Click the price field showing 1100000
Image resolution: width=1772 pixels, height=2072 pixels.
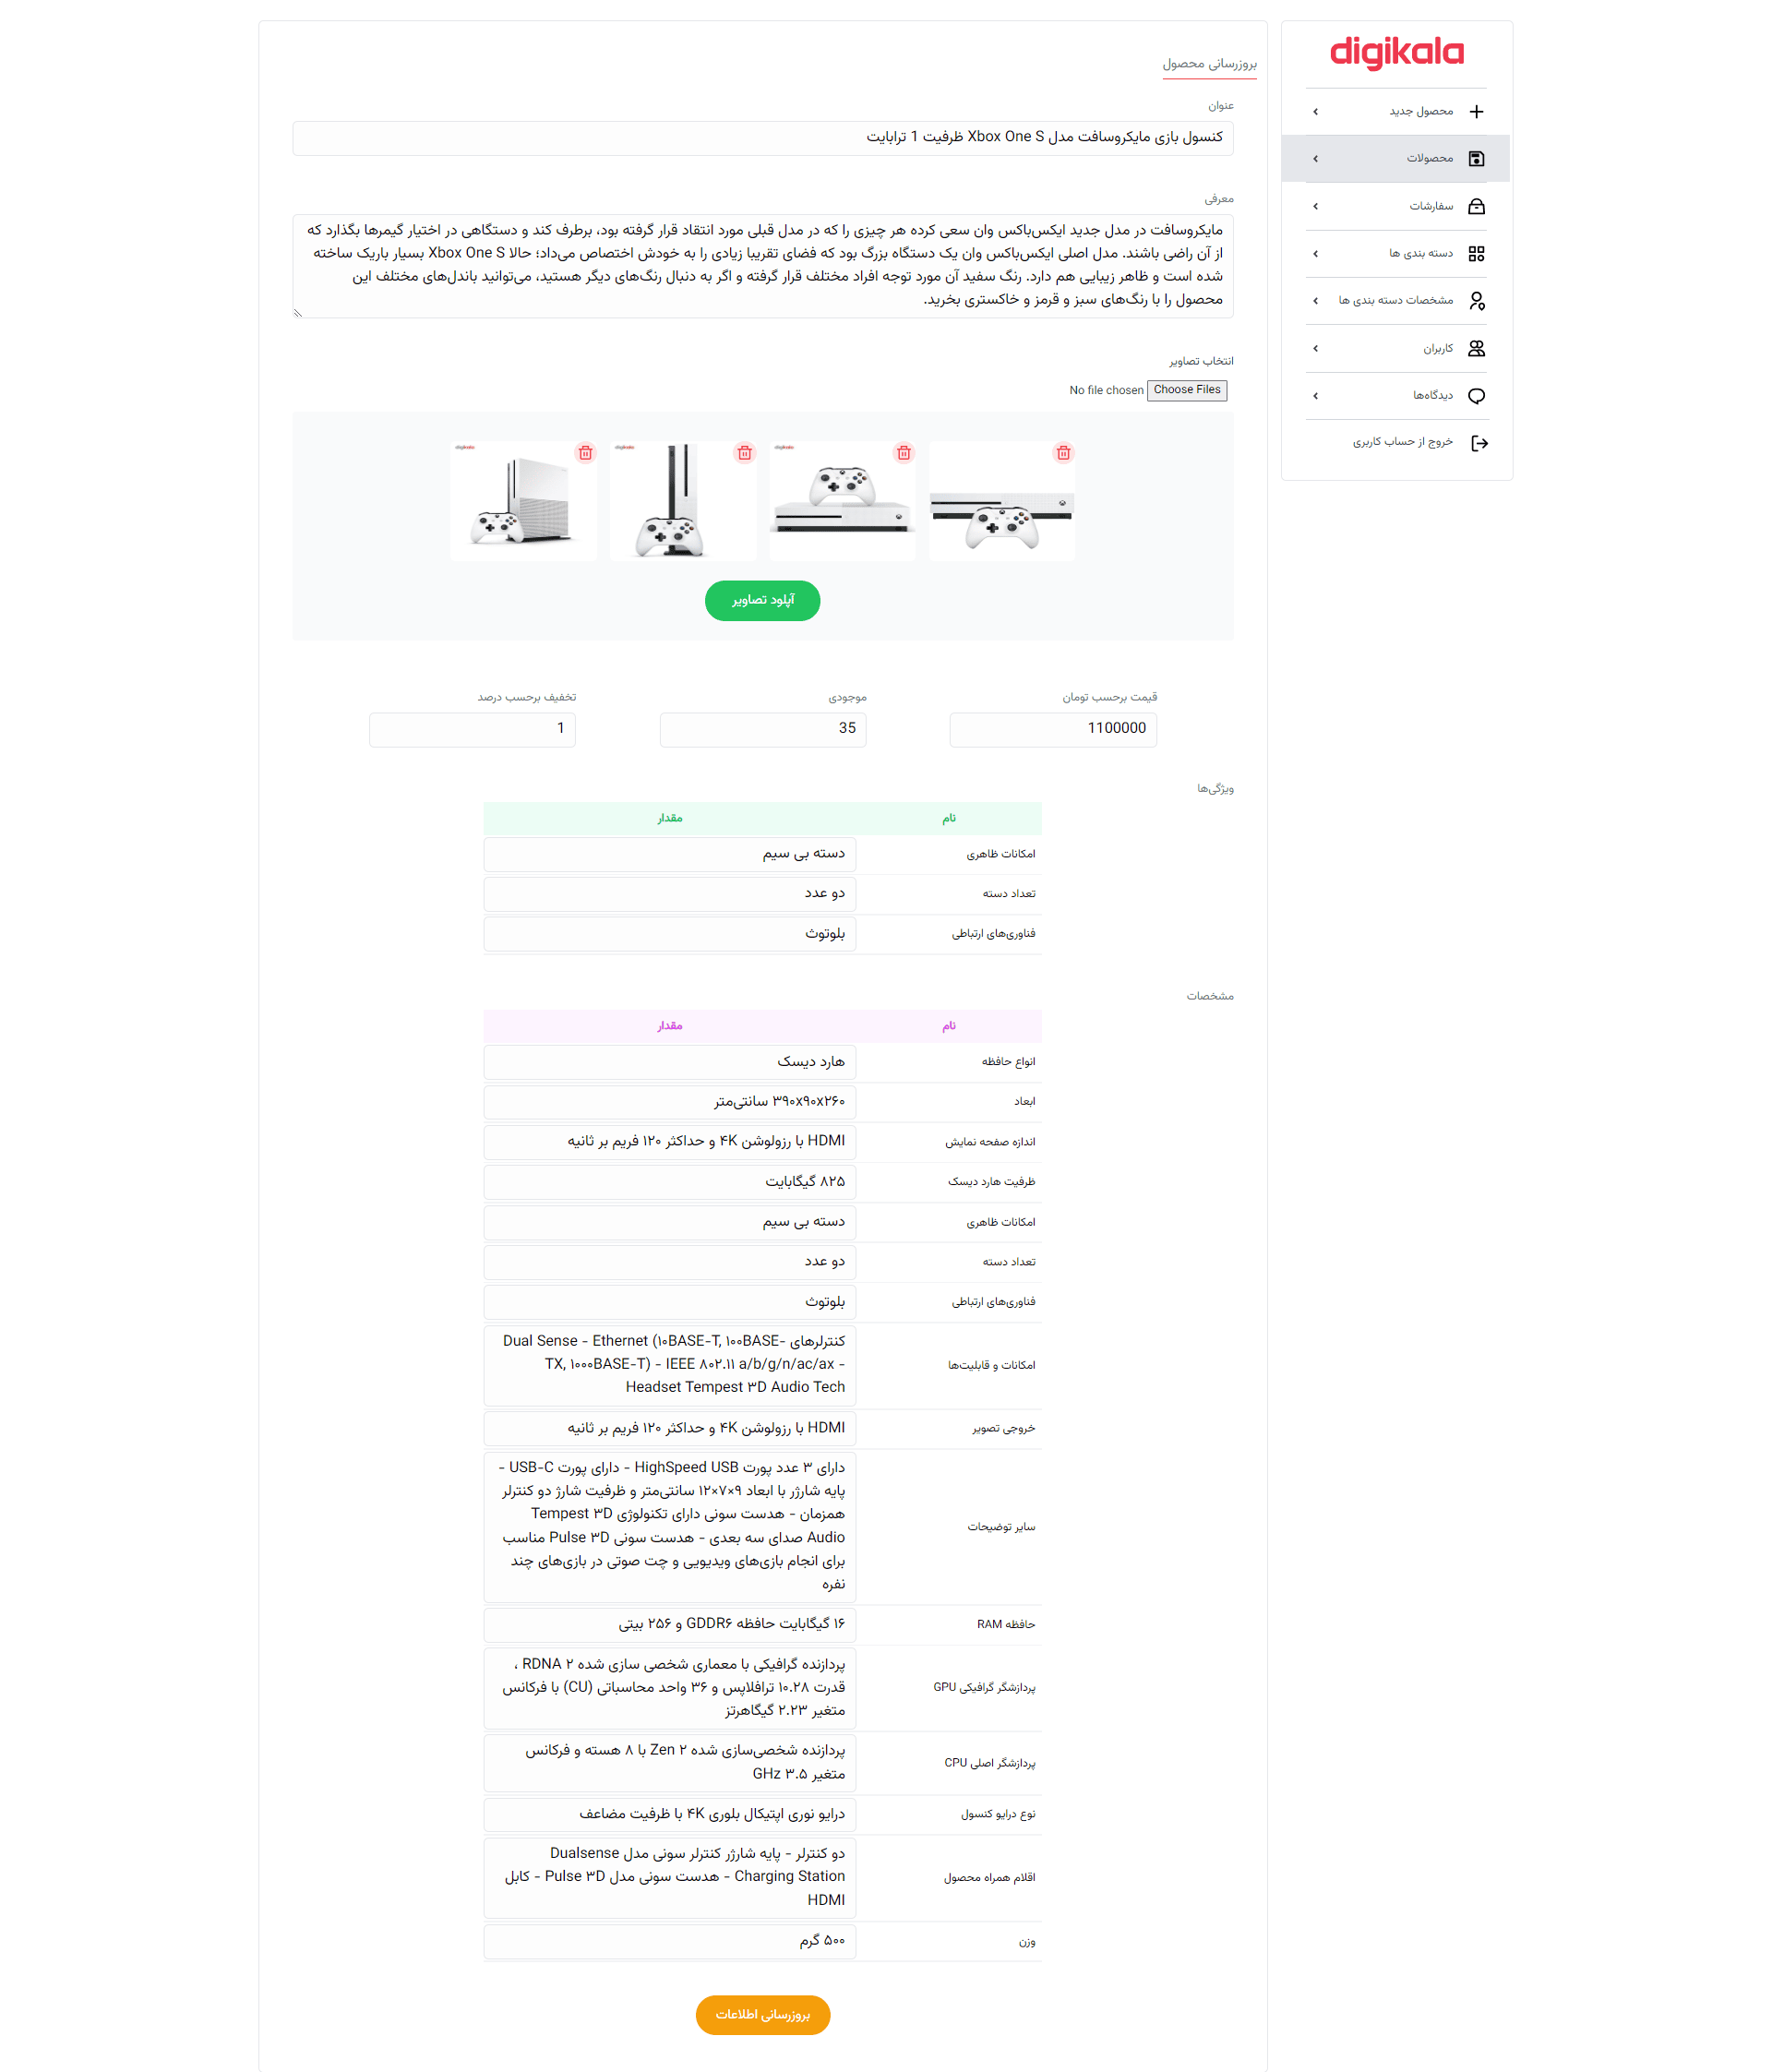coord(1053,729)
